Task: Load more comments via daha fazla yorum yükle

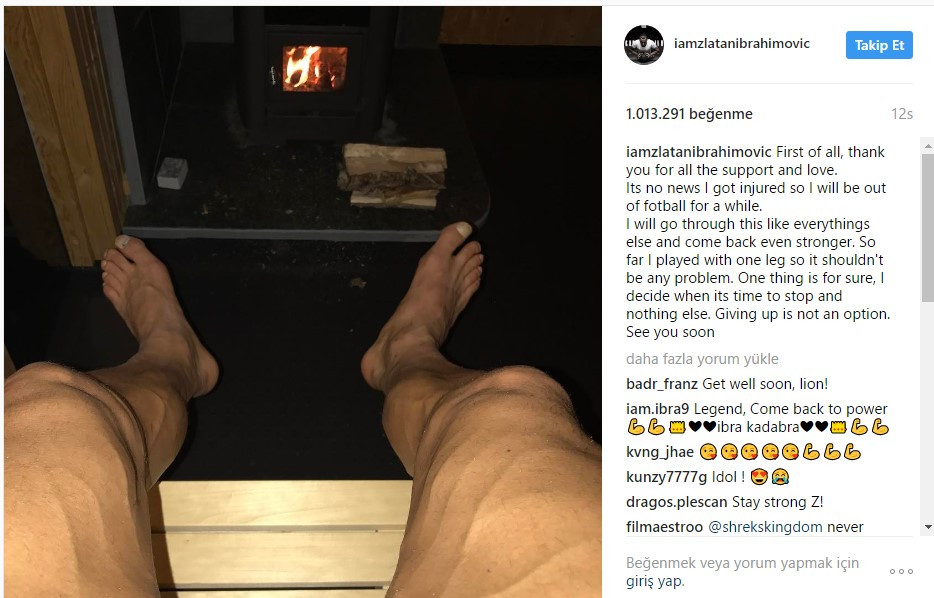Action: tap(702, 359)
